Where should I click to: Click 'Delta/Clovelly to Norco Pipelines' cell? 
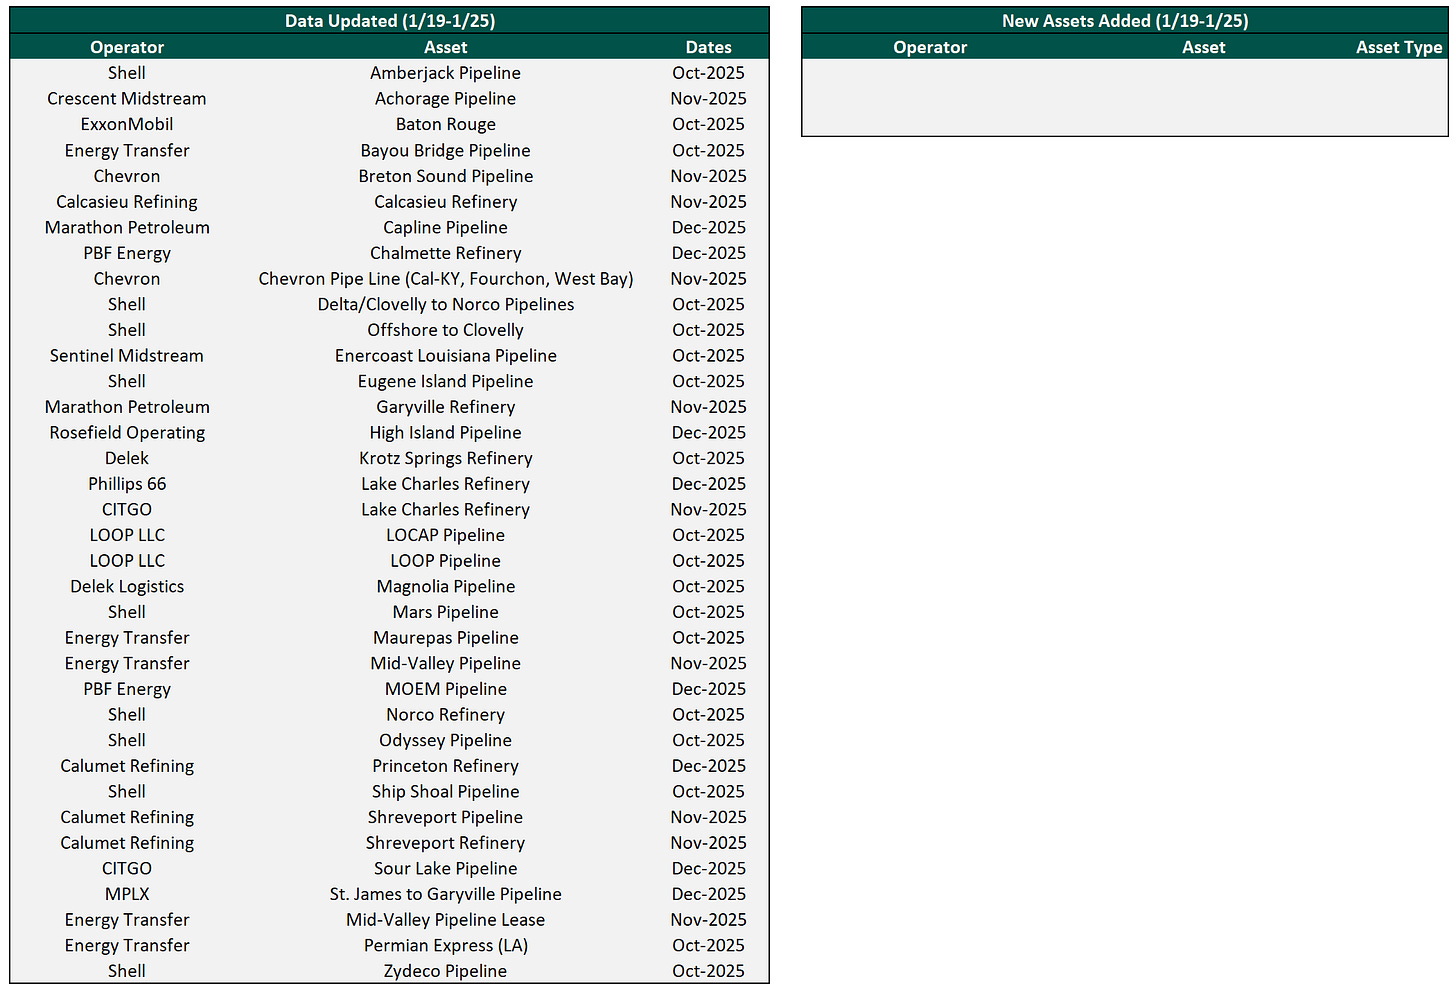click(x=445, y=304)
